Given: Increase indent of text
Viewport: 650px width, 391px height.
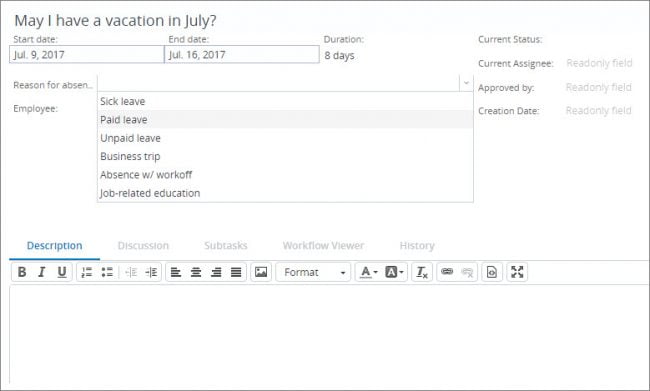Looking at the screenshot, I should pyautogui.click(x=151, y=272).
